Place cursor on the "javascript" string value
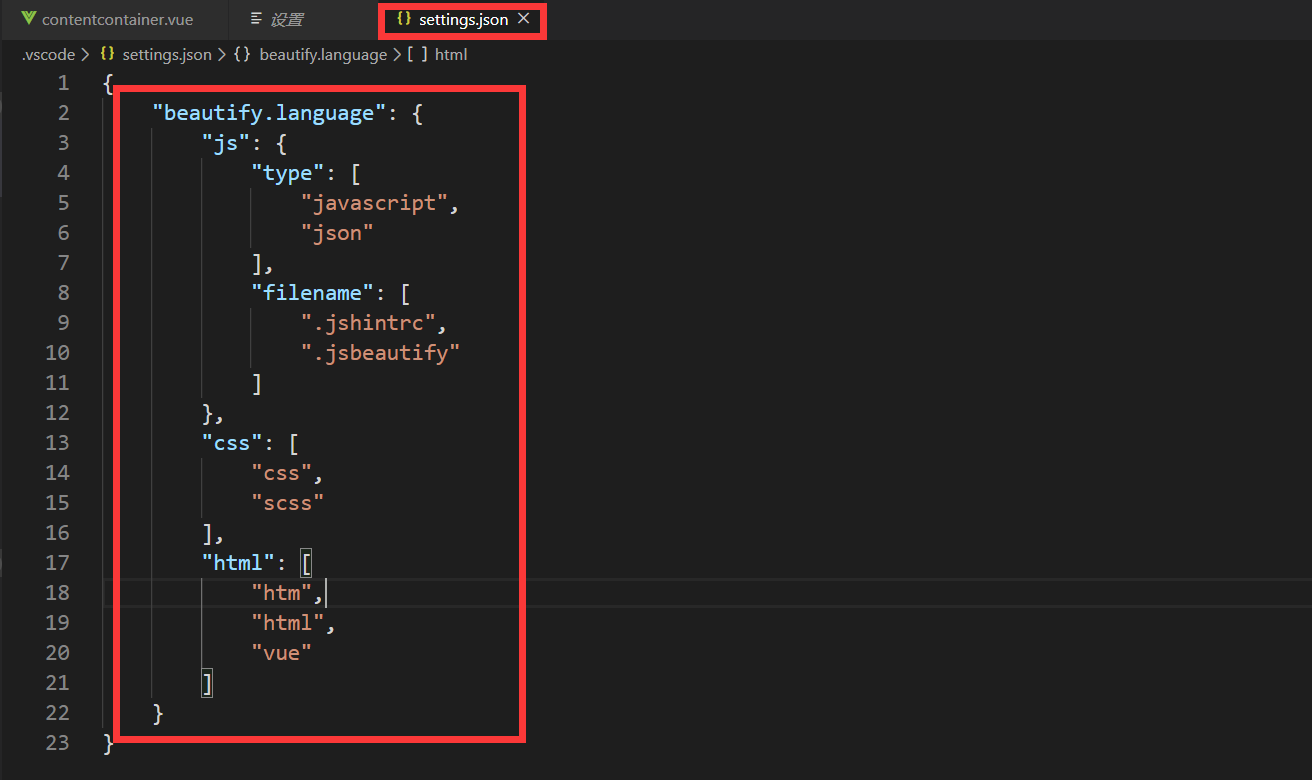 point(375,202)
